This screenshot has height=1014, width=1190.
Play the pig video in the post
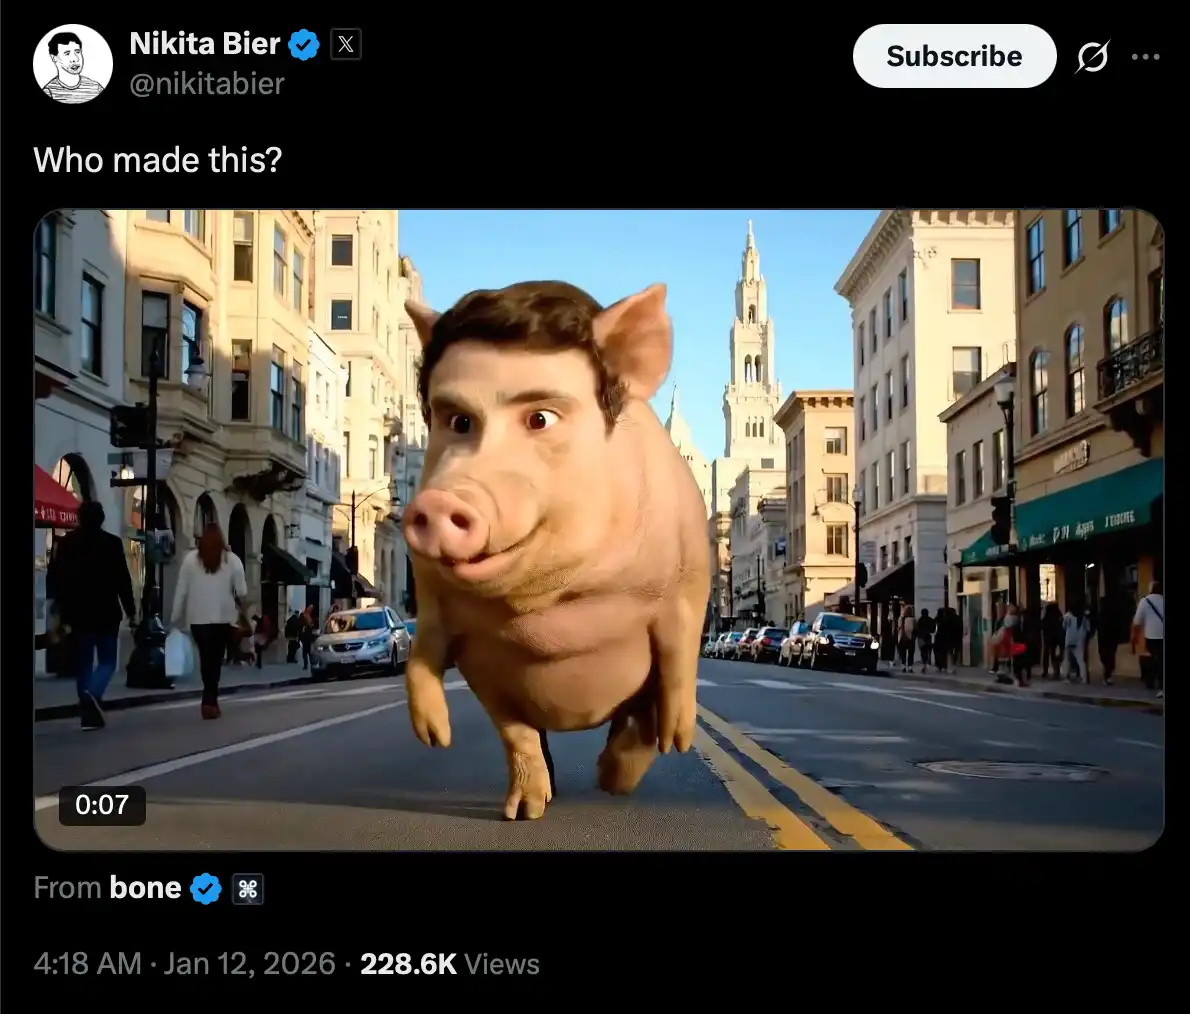[x=599, y=530]
